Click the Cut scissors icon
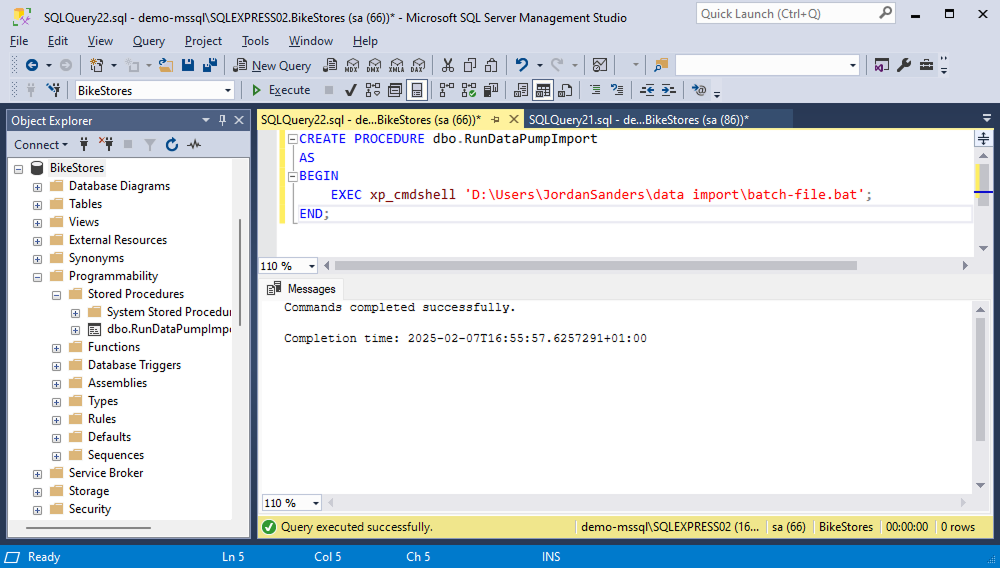The height and width of the screenshot is (568, 1000). tap(448, 65)
